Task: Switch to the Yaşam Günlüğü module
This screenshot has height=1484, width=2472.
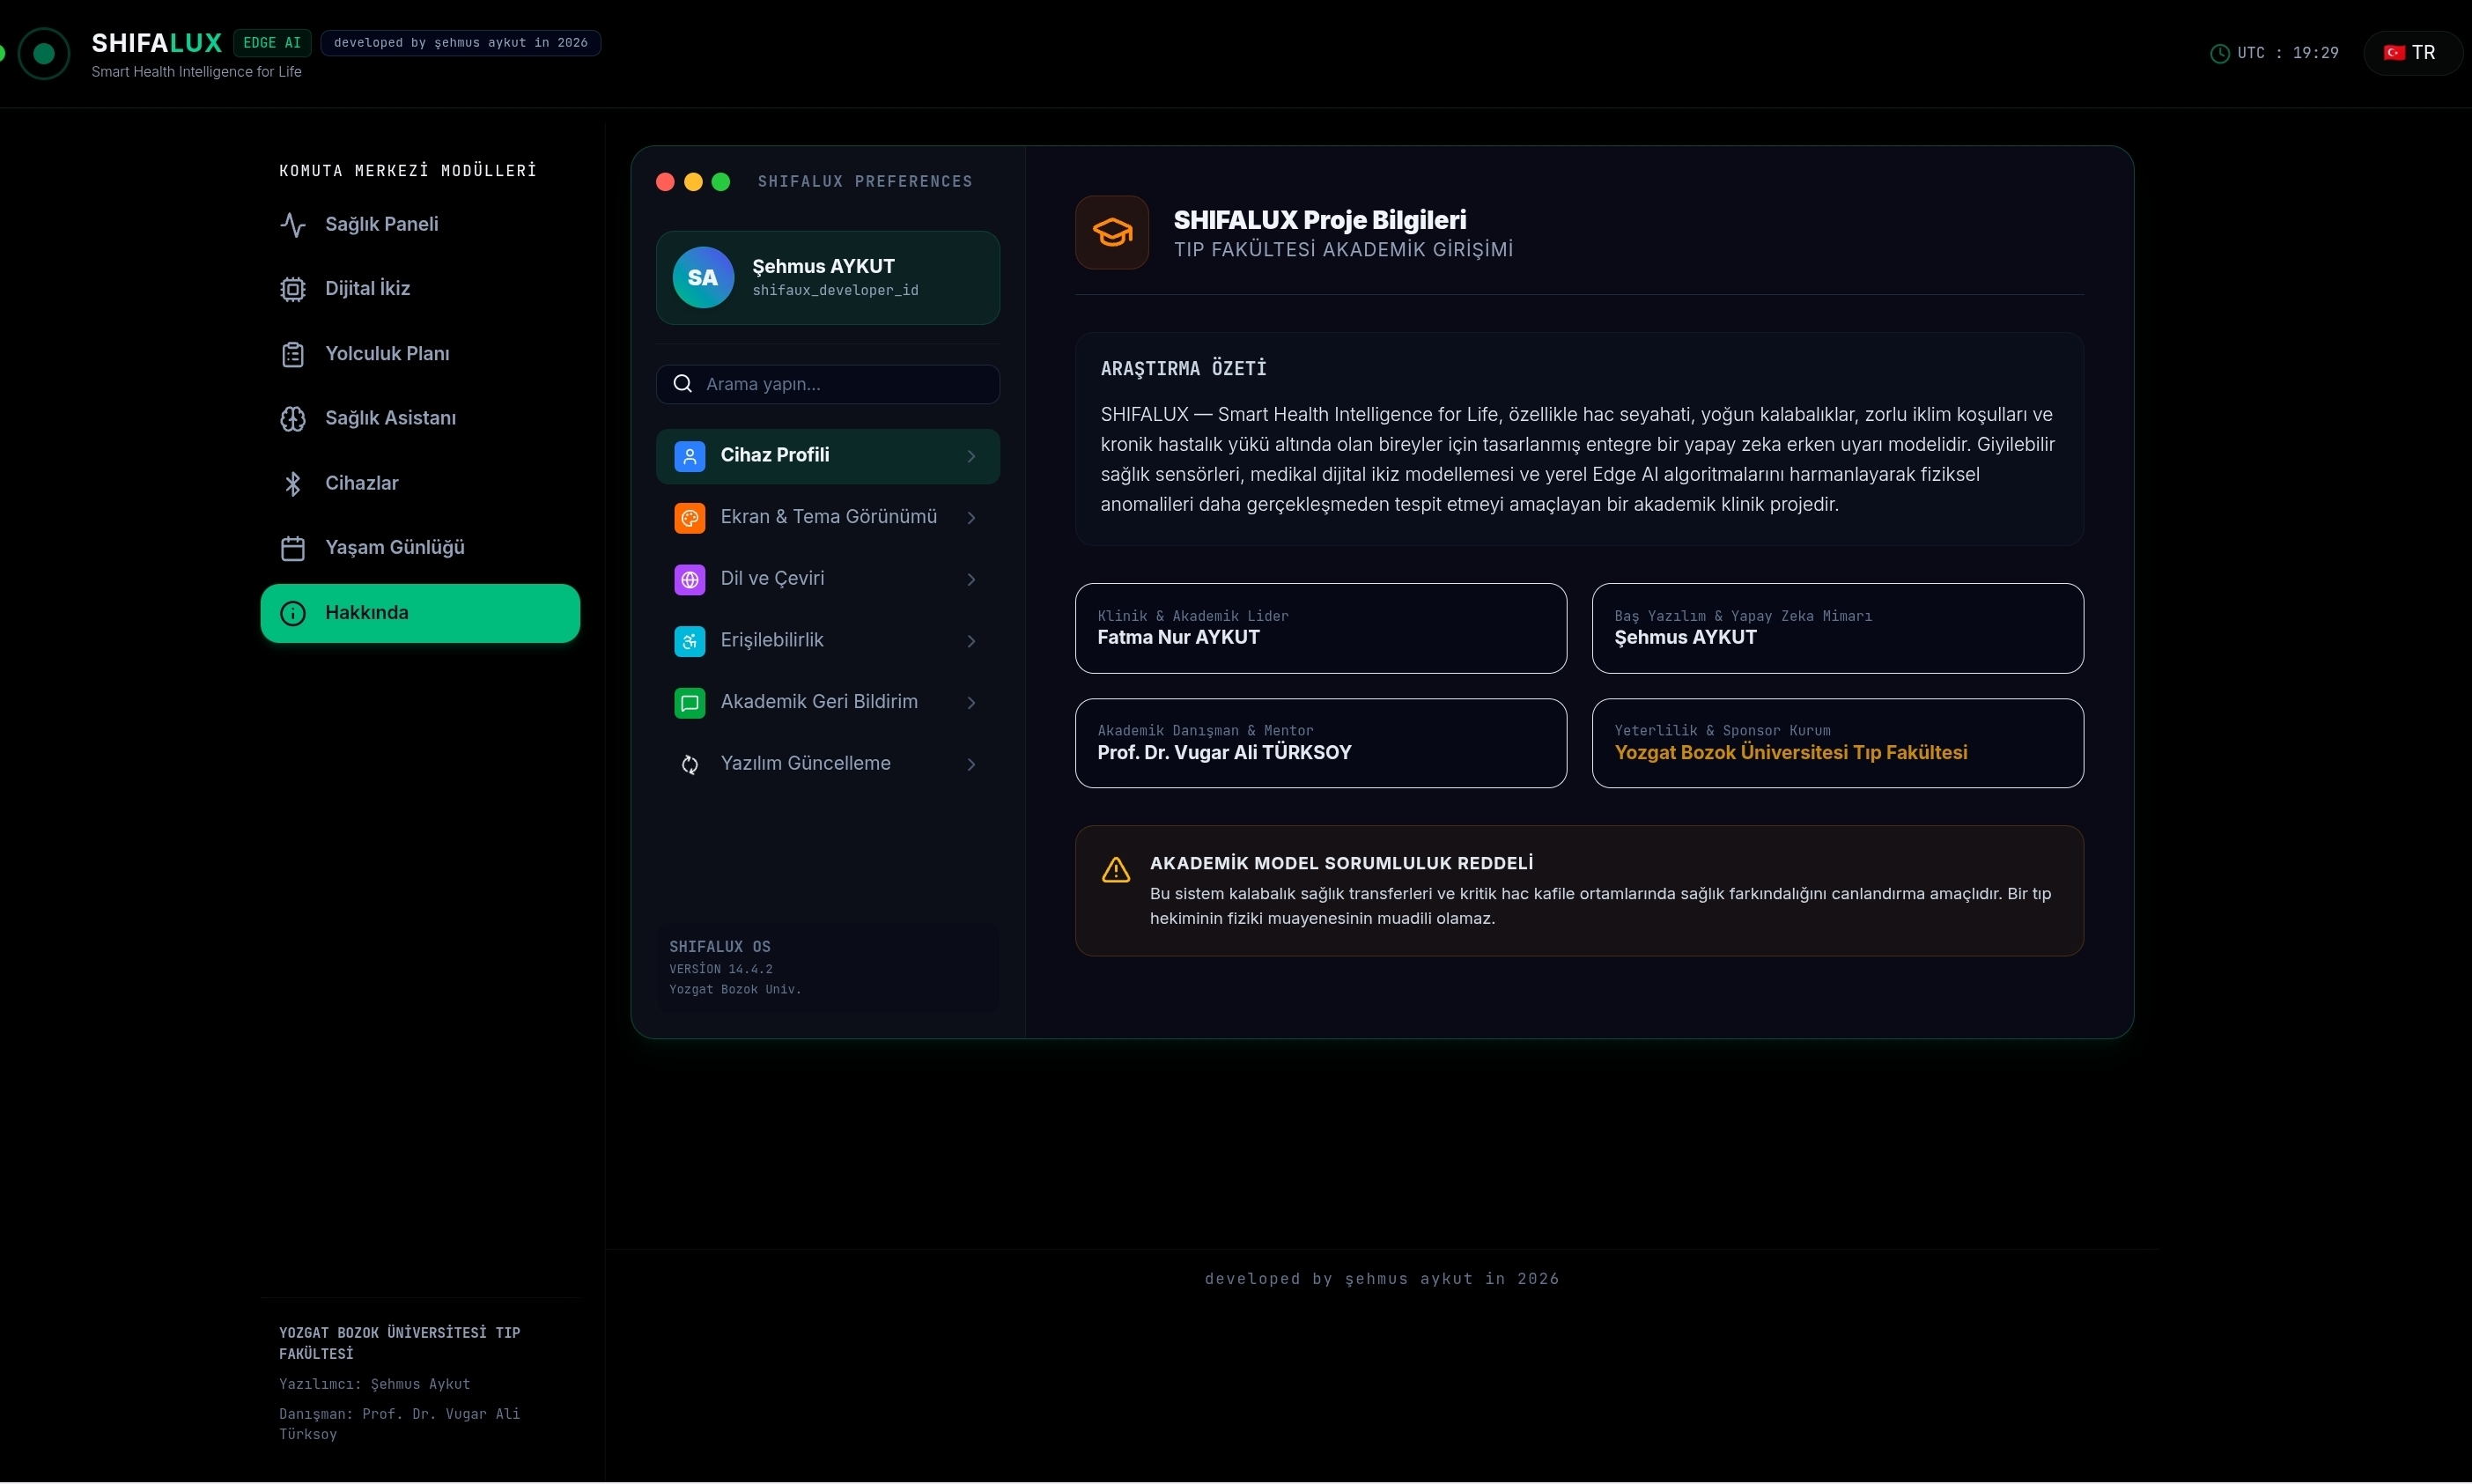Action: (x=420, y=548)
